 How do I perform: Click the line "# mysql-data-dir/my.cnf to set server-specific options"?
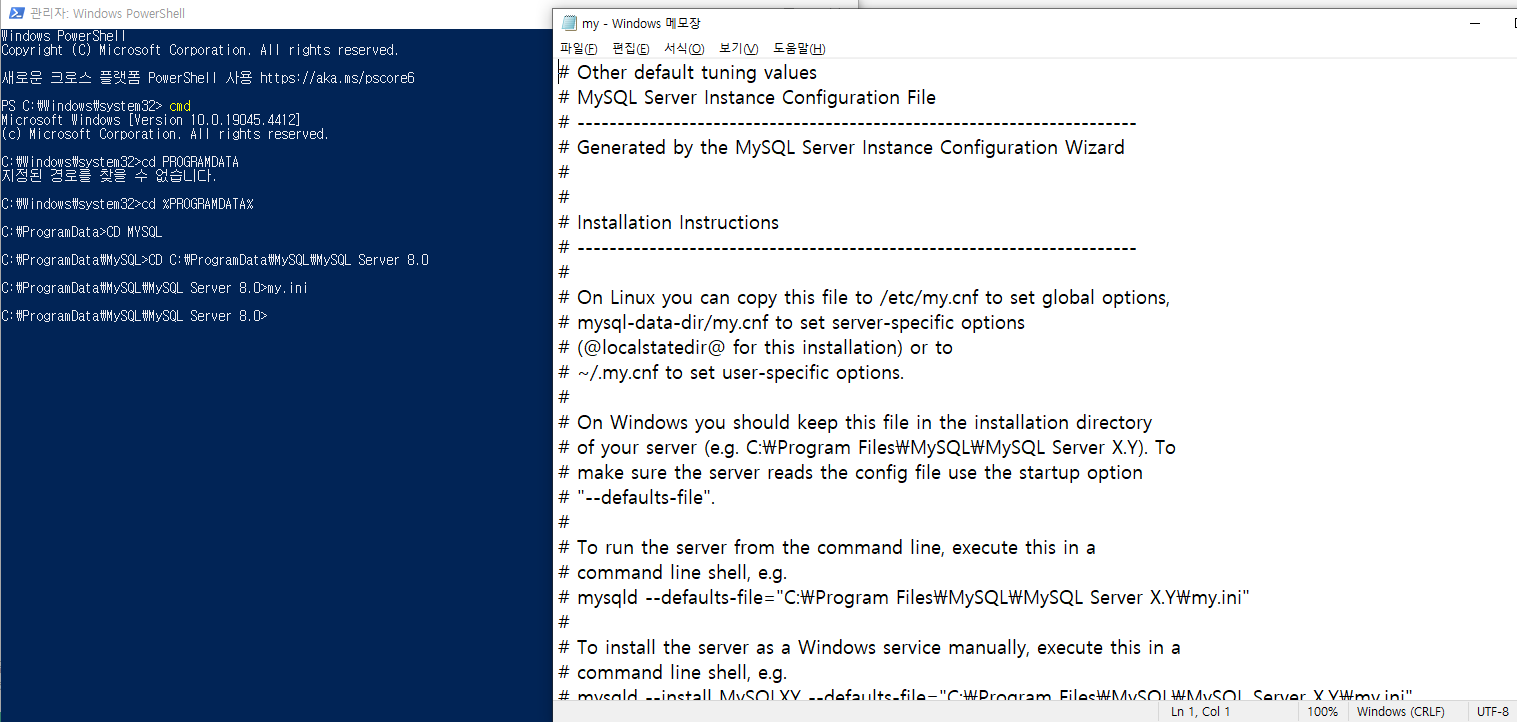coord(791,322)
